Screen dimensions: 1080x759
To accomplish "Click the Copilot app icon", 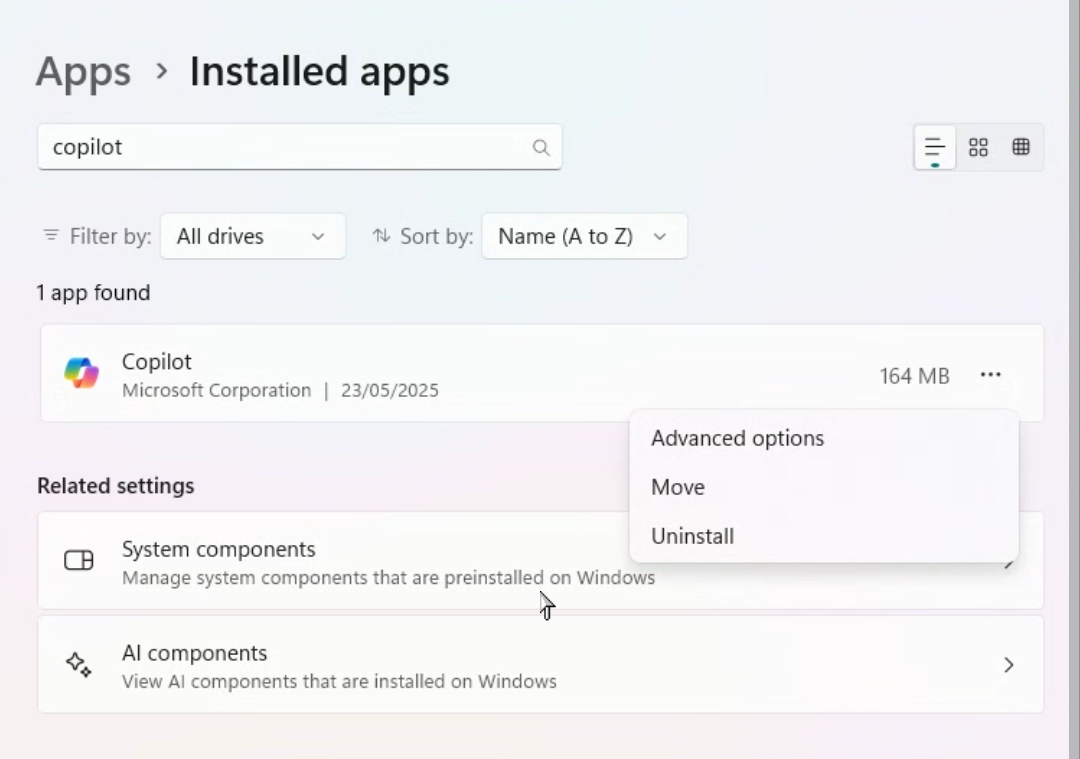I will [x=81, y=374].
